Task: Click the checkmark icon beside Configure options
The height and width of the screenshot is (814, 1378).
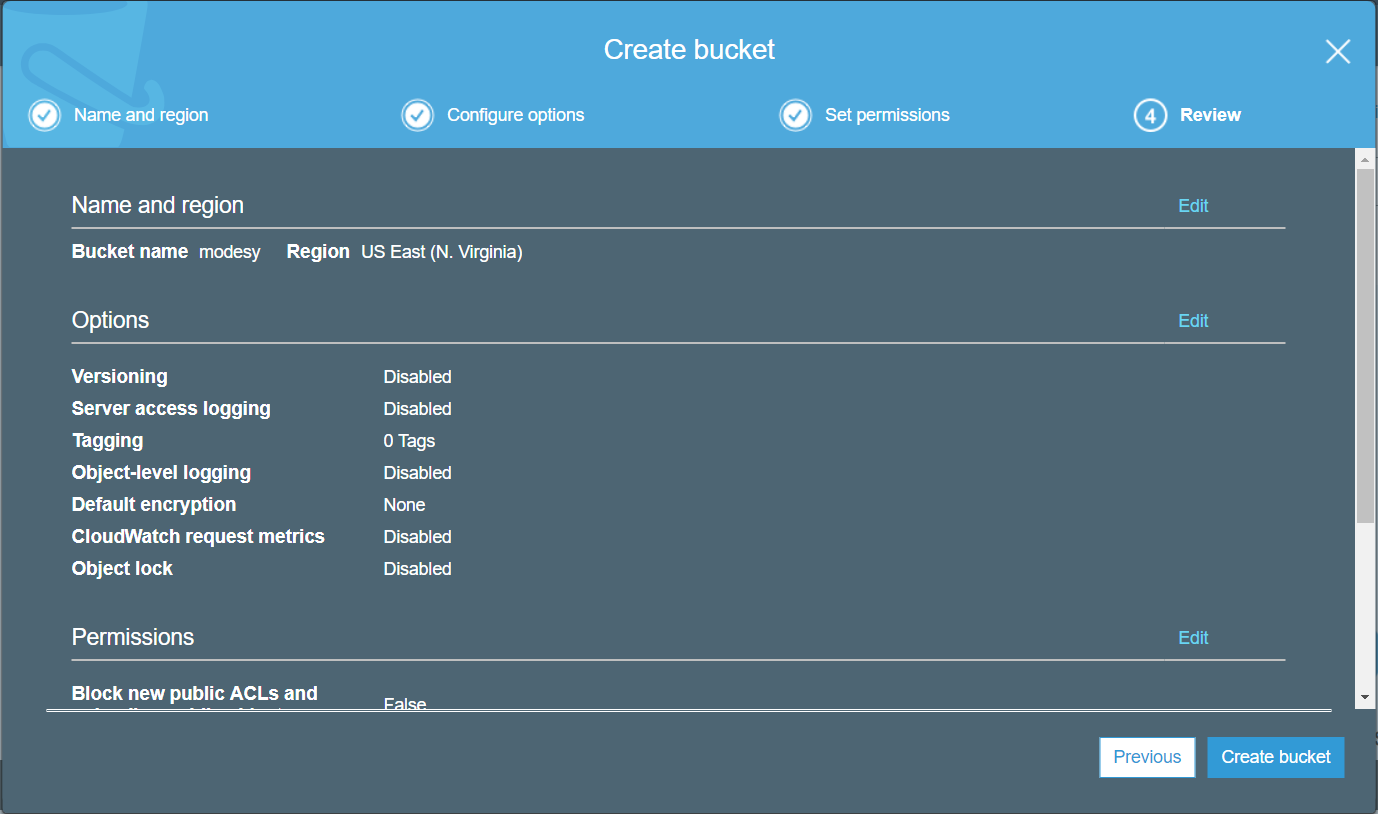Action: [x=417, y=115]
